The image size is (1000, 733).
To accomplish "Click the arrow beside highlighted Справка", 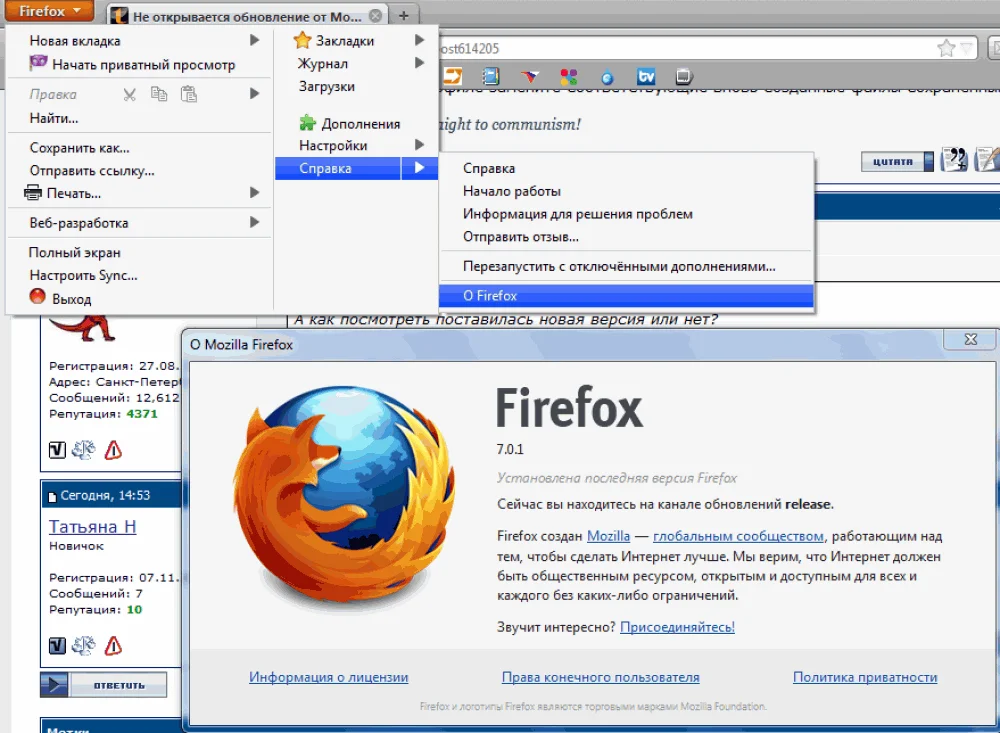I will 419,168.
